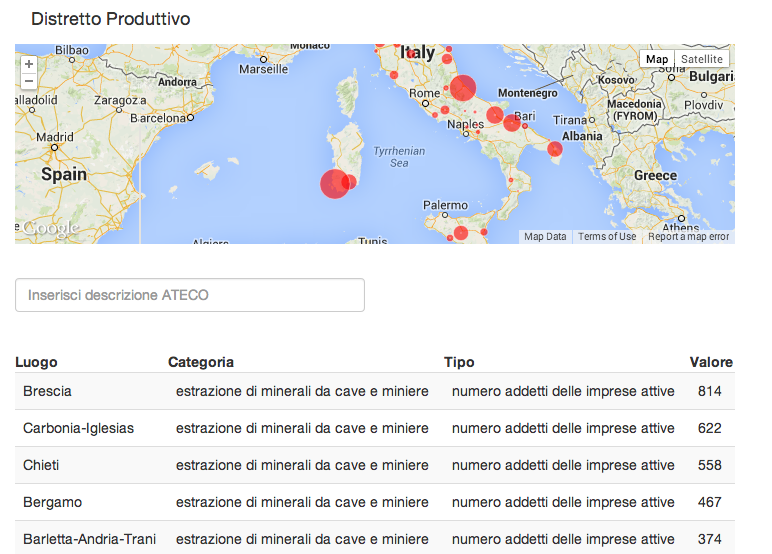Click the Valore column header

(711, 362)
